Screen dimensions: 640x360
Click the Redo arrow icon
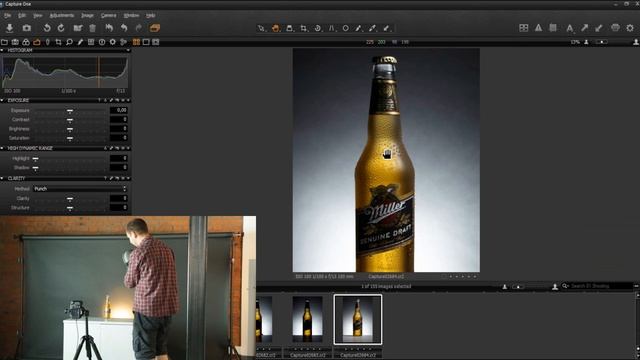138,28
